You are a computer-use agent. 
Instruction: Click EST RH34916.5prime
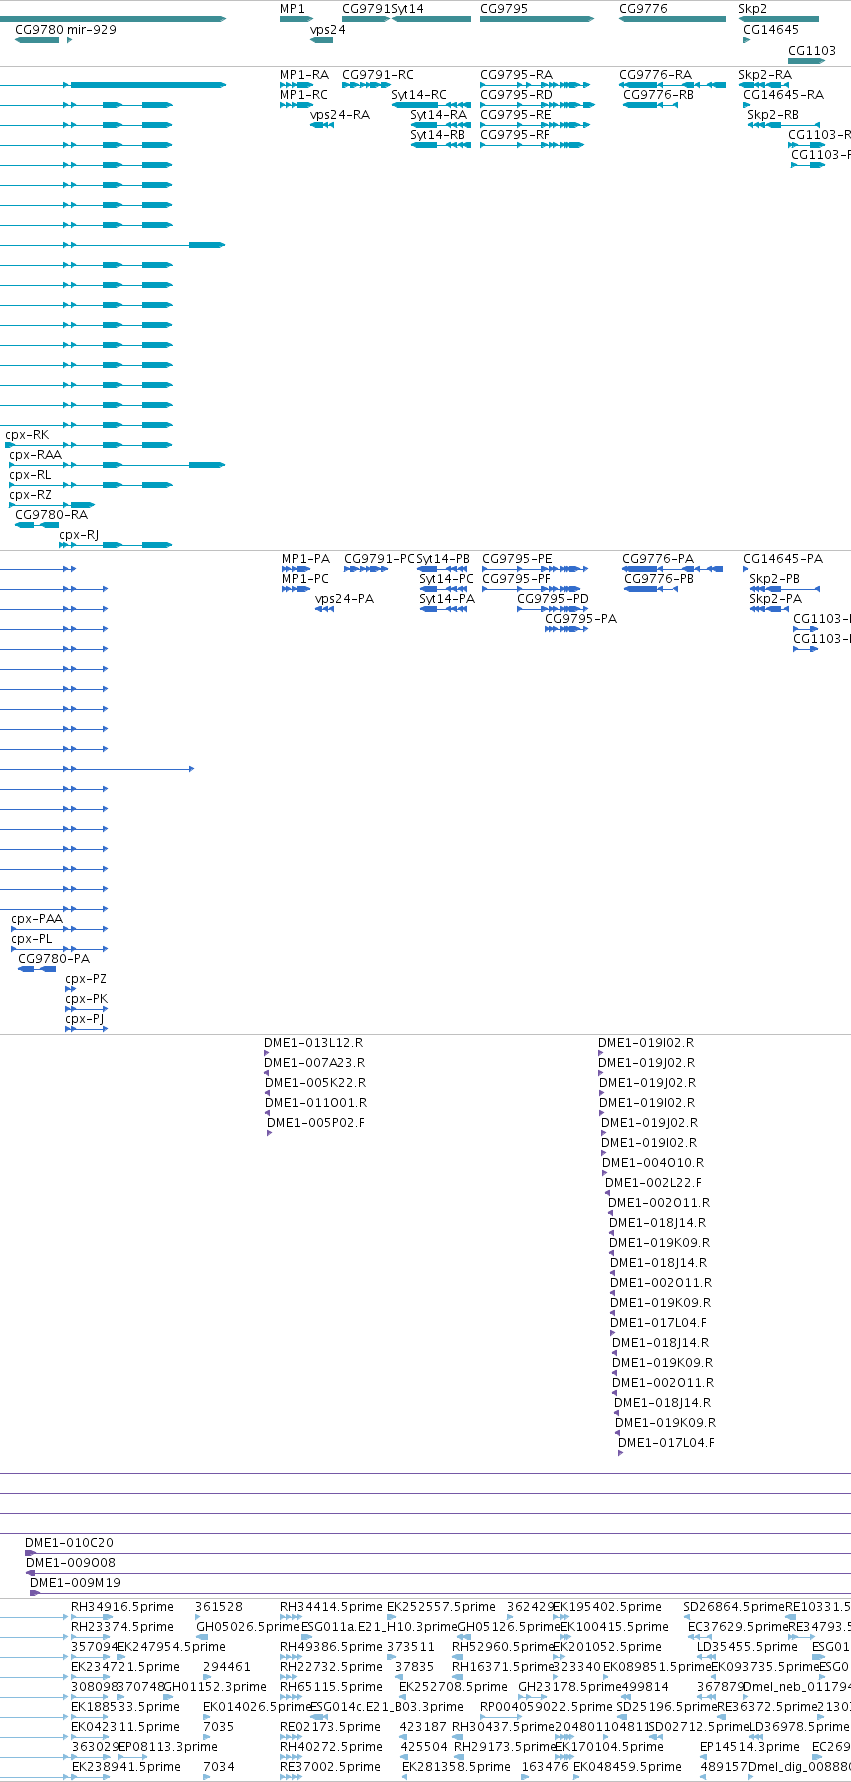(x=122, y=1607)
